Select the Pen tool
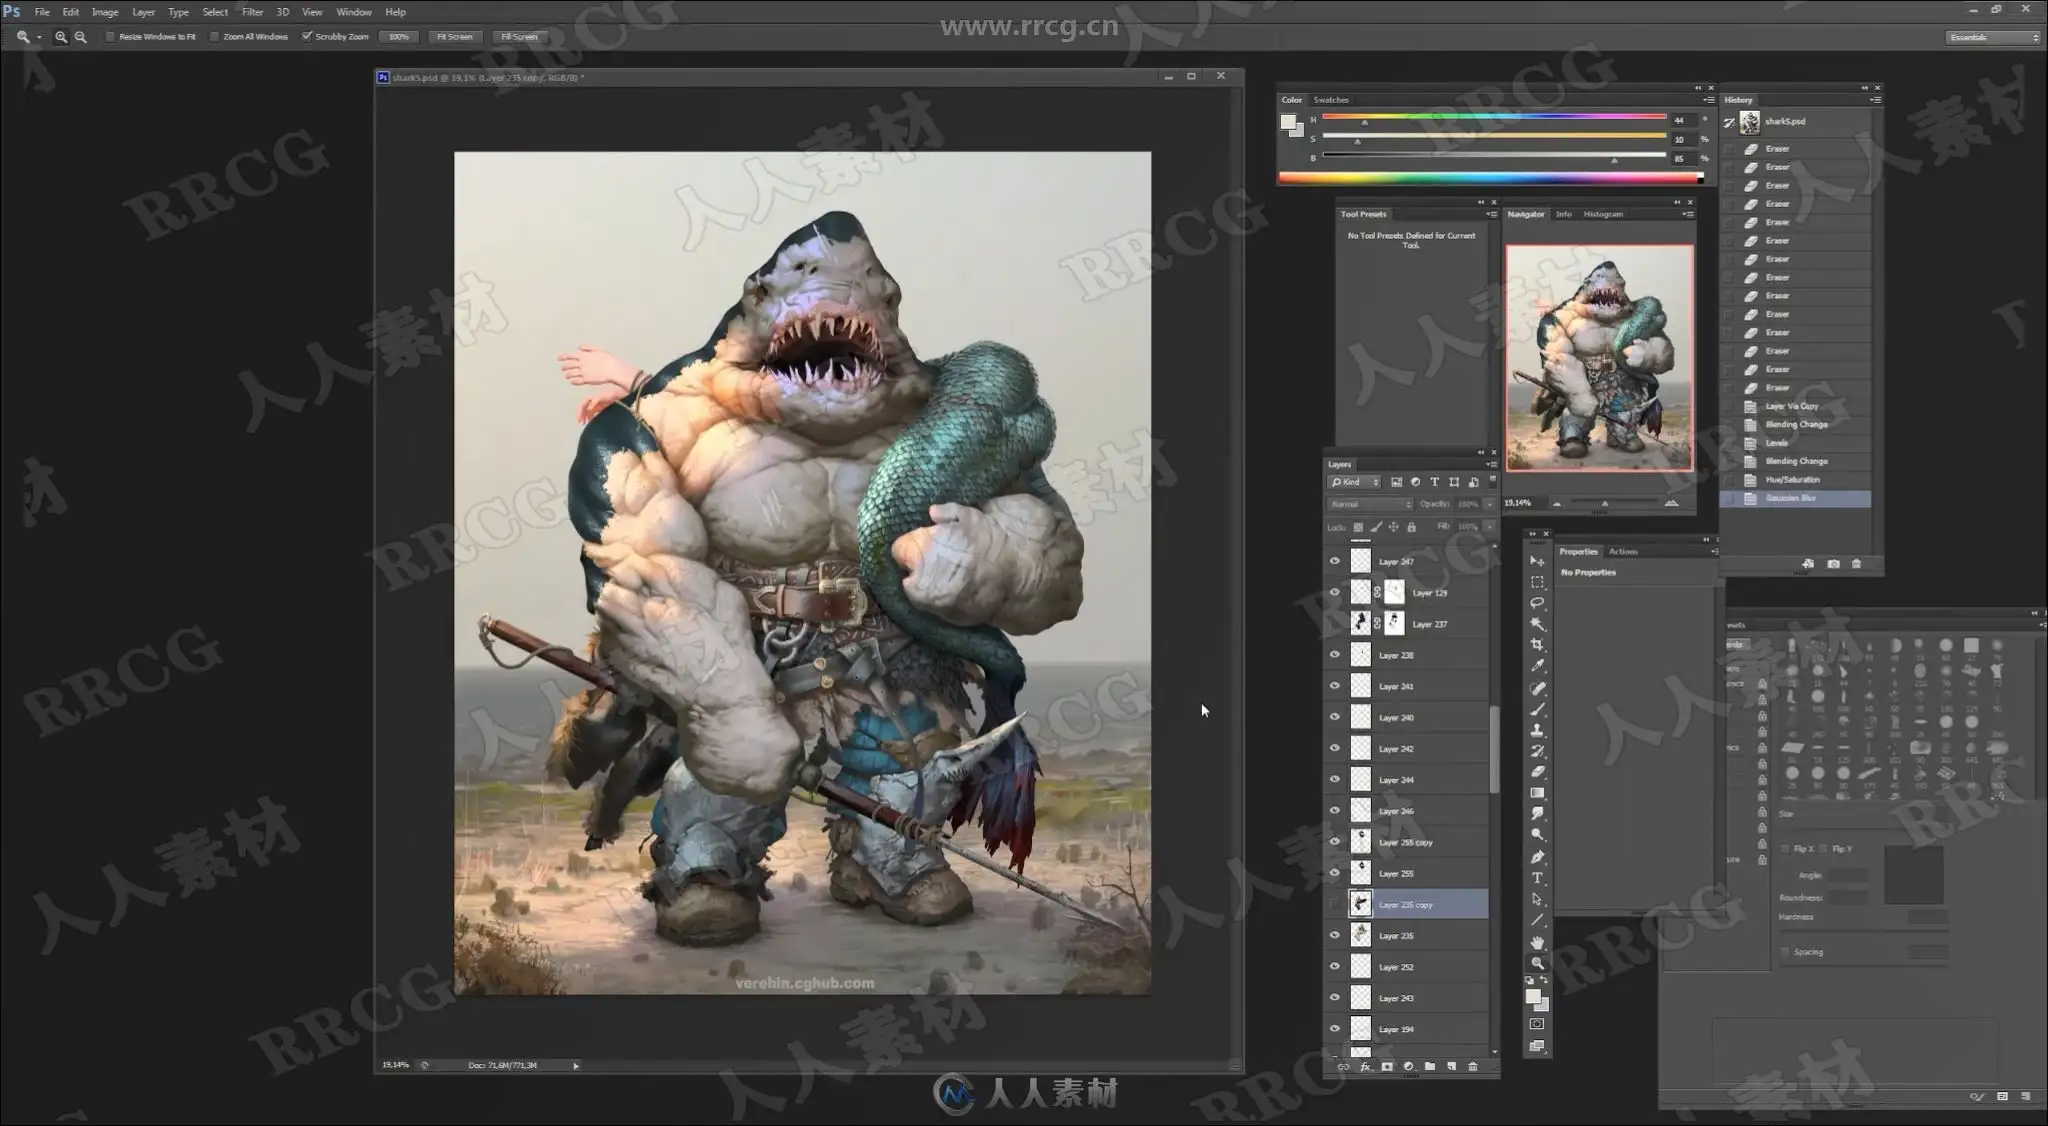Image resolution: width=2048 pixels, height=1126 pixels. pyautogui.click(x=1537, y=857)
